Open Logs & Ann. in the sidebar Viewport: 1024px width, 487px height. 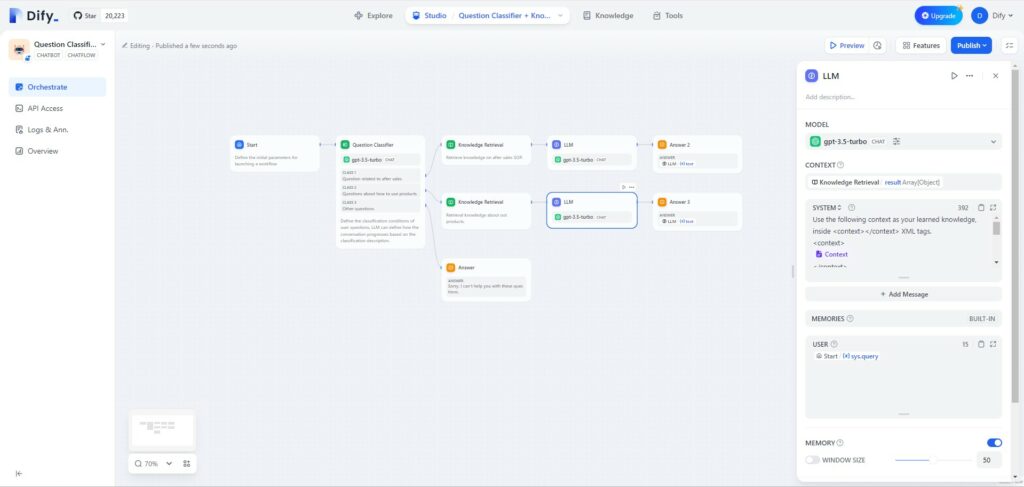click(x=57, y=130)
